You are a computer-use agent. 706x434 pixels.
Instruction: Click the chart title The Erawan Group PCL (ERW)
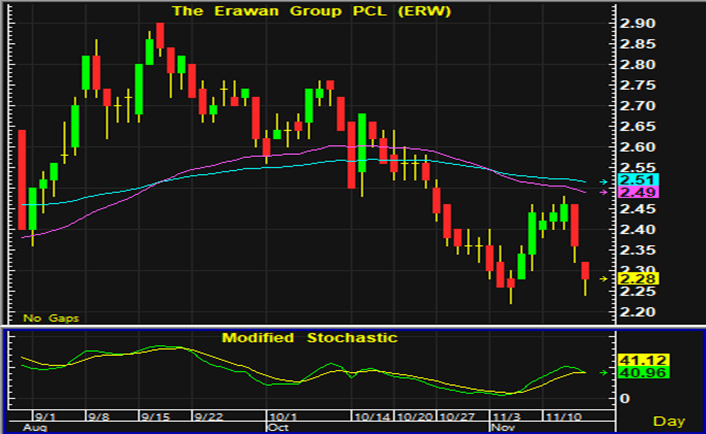click(271, 11)
